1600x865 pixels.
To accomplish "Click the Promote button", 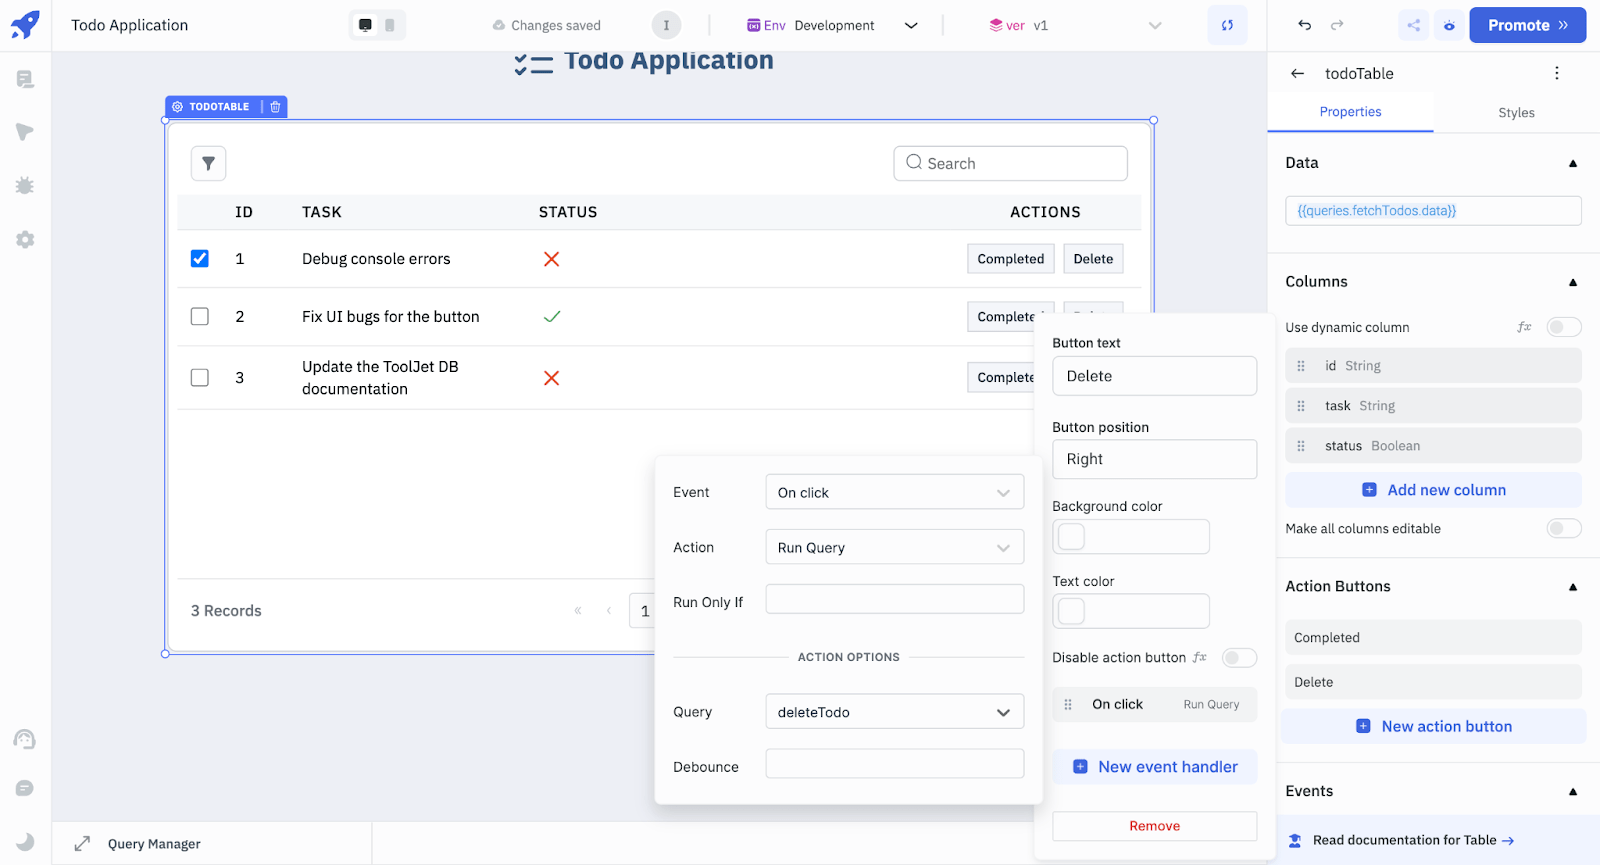I will tap(1527, 25).
